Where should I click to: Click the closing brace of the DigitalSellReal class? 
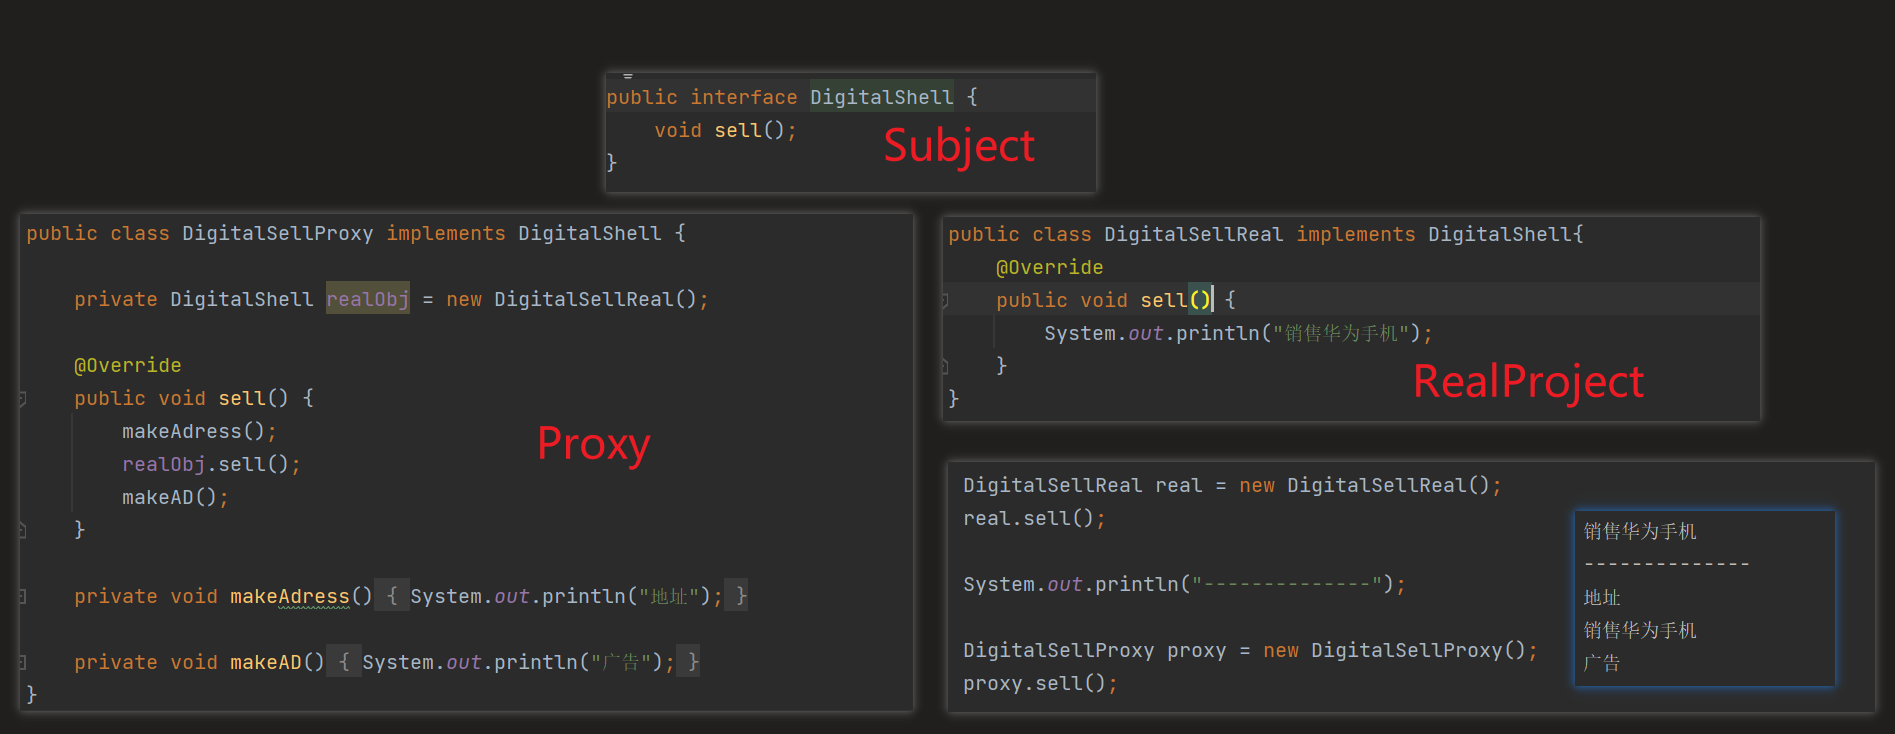click(953, 398)
